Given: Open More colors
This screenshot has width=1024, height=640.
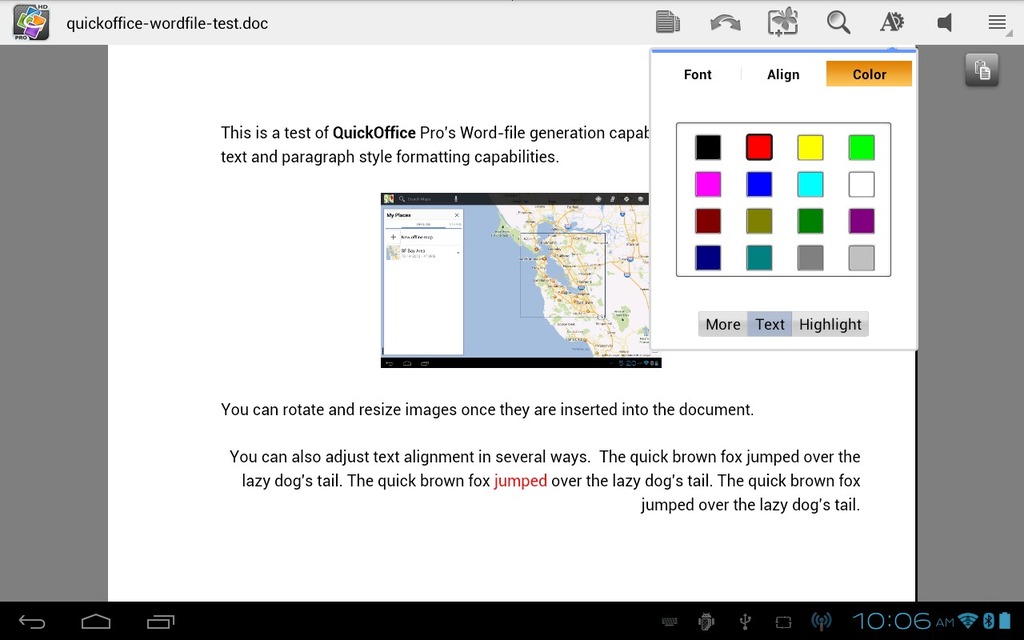Looking at the screenshot, I should point(723,325).
